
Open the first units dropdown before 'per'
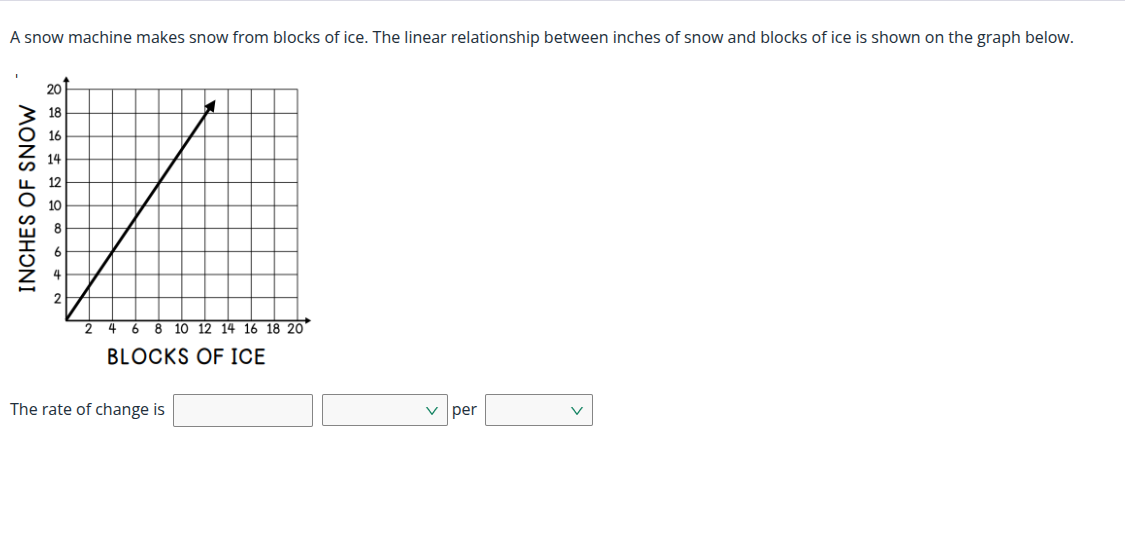385,410
